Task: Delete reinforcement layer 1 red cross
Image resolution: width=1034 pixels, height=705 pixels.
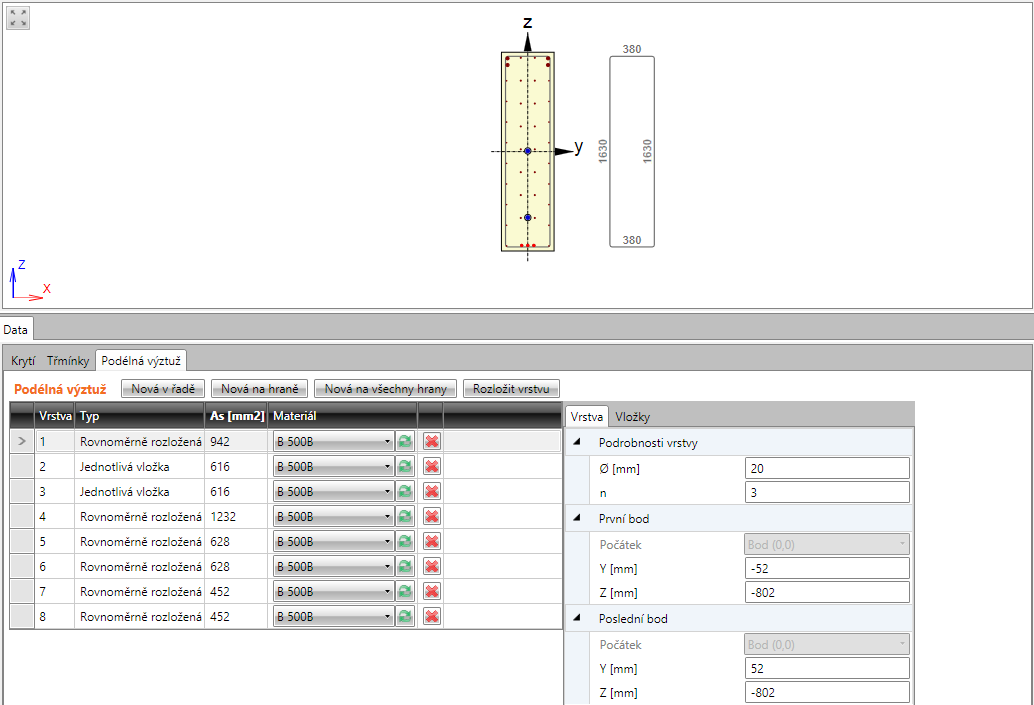Action: [x=432, y=441]
